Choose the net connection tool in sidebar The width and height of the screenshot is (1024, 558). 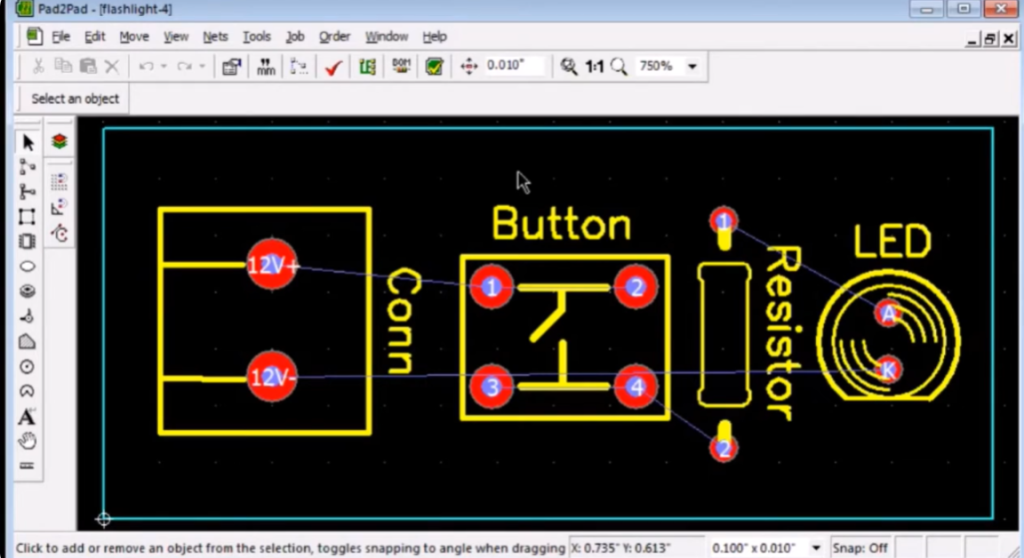coord(27,167)
